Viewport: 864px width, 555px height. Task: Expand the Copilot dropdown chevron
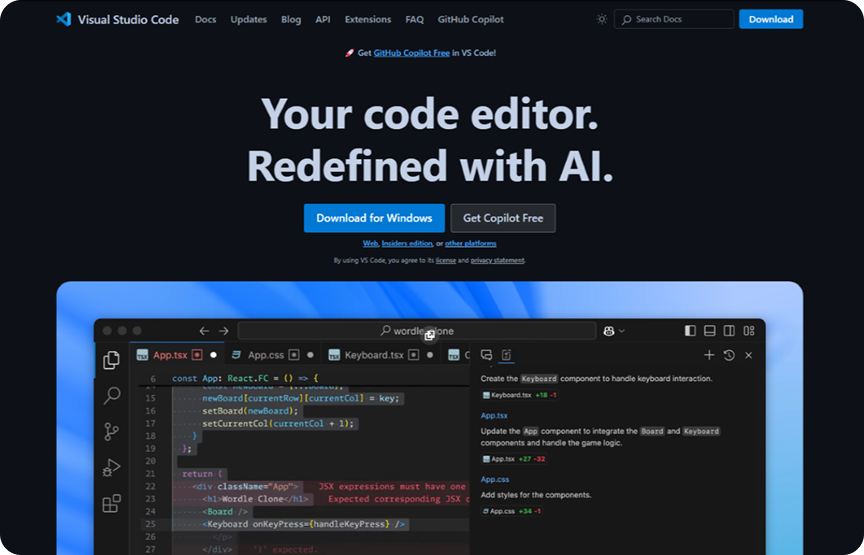pyautogui.click(x=622, y=331)
